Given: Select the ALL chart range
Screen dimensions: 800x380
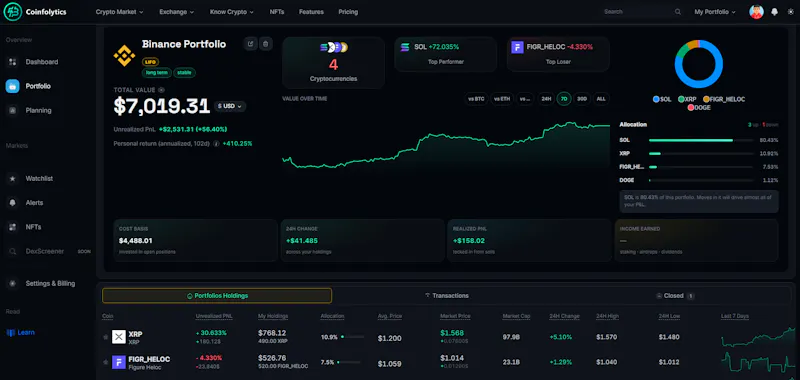Looking at the screenshot, I should (601, 99).
